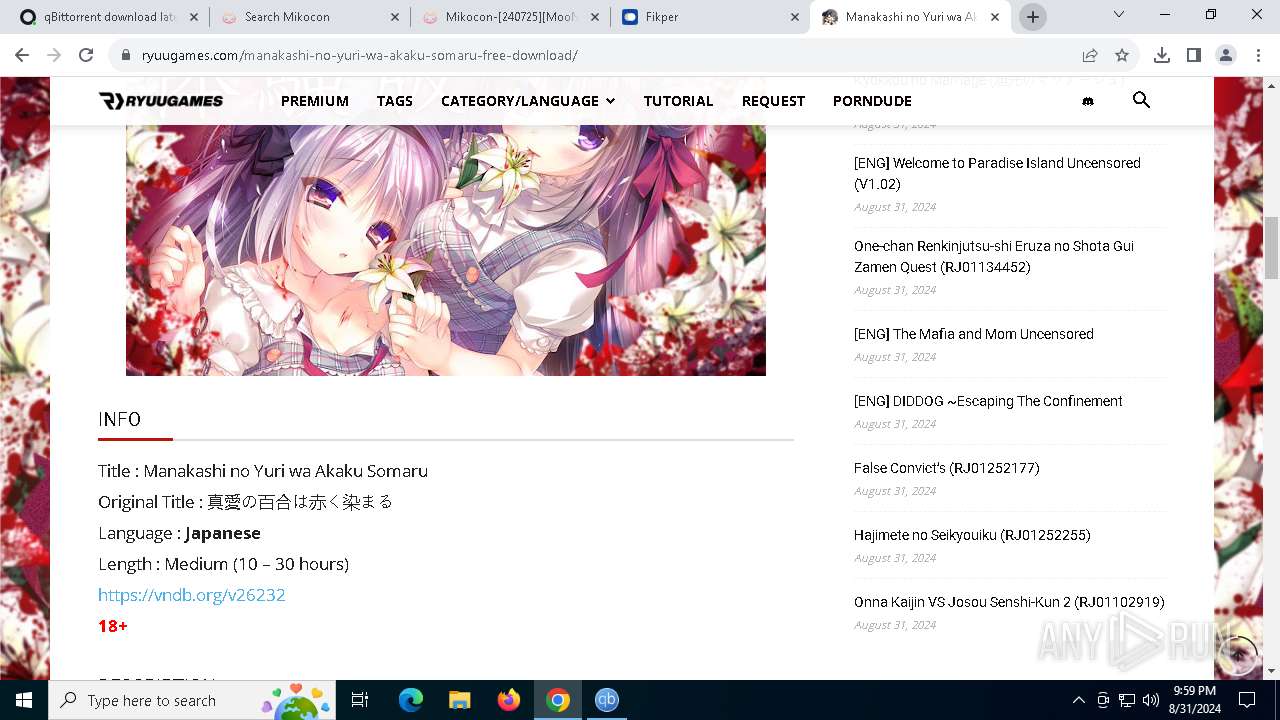Open Chrome profile avatar
This screenshot has width=1280, height=720.
[x=1226, y=55]
